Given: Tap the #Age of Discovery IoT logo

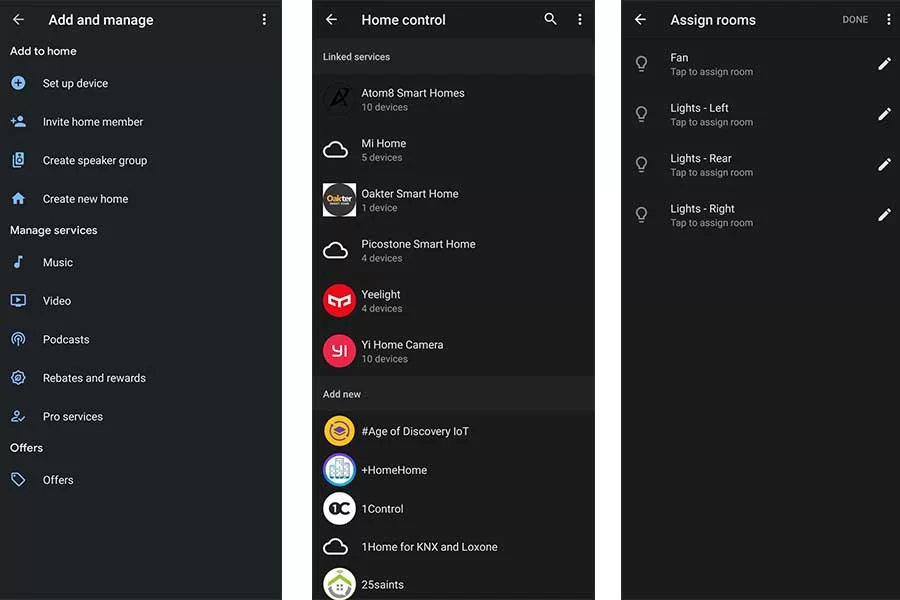Looking at the screenshot, I should pos(339,431).
